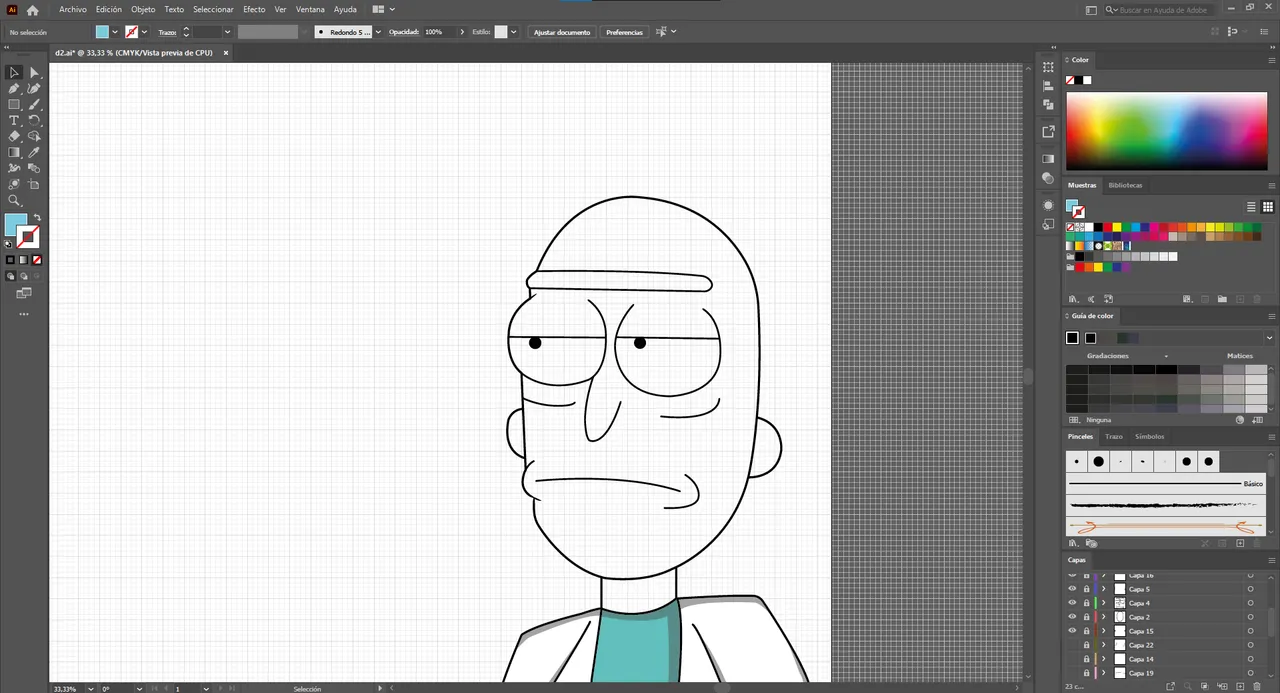Open Transparency panel icon in side dock

[x=1048, y=178]
